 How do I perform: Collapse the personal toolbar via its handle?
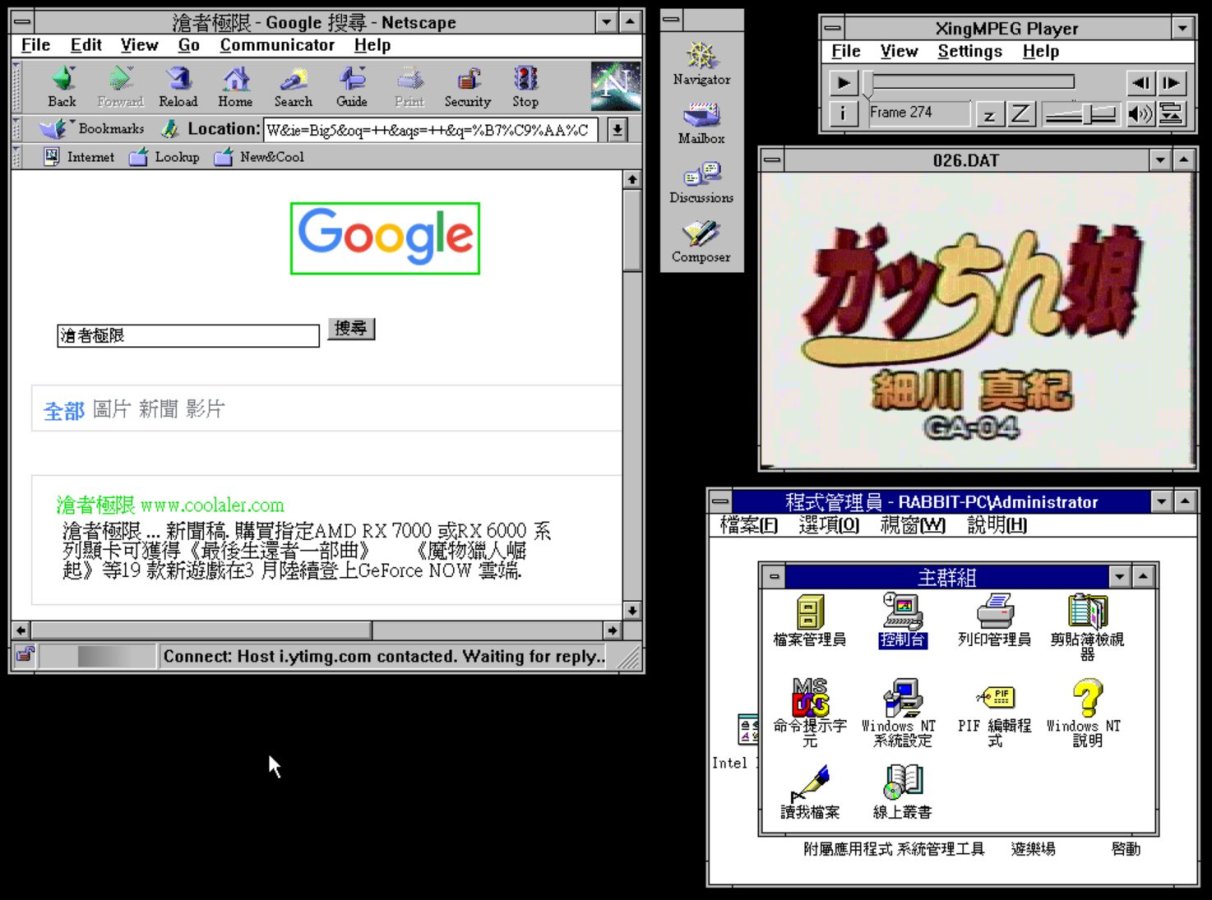[16, 157]
